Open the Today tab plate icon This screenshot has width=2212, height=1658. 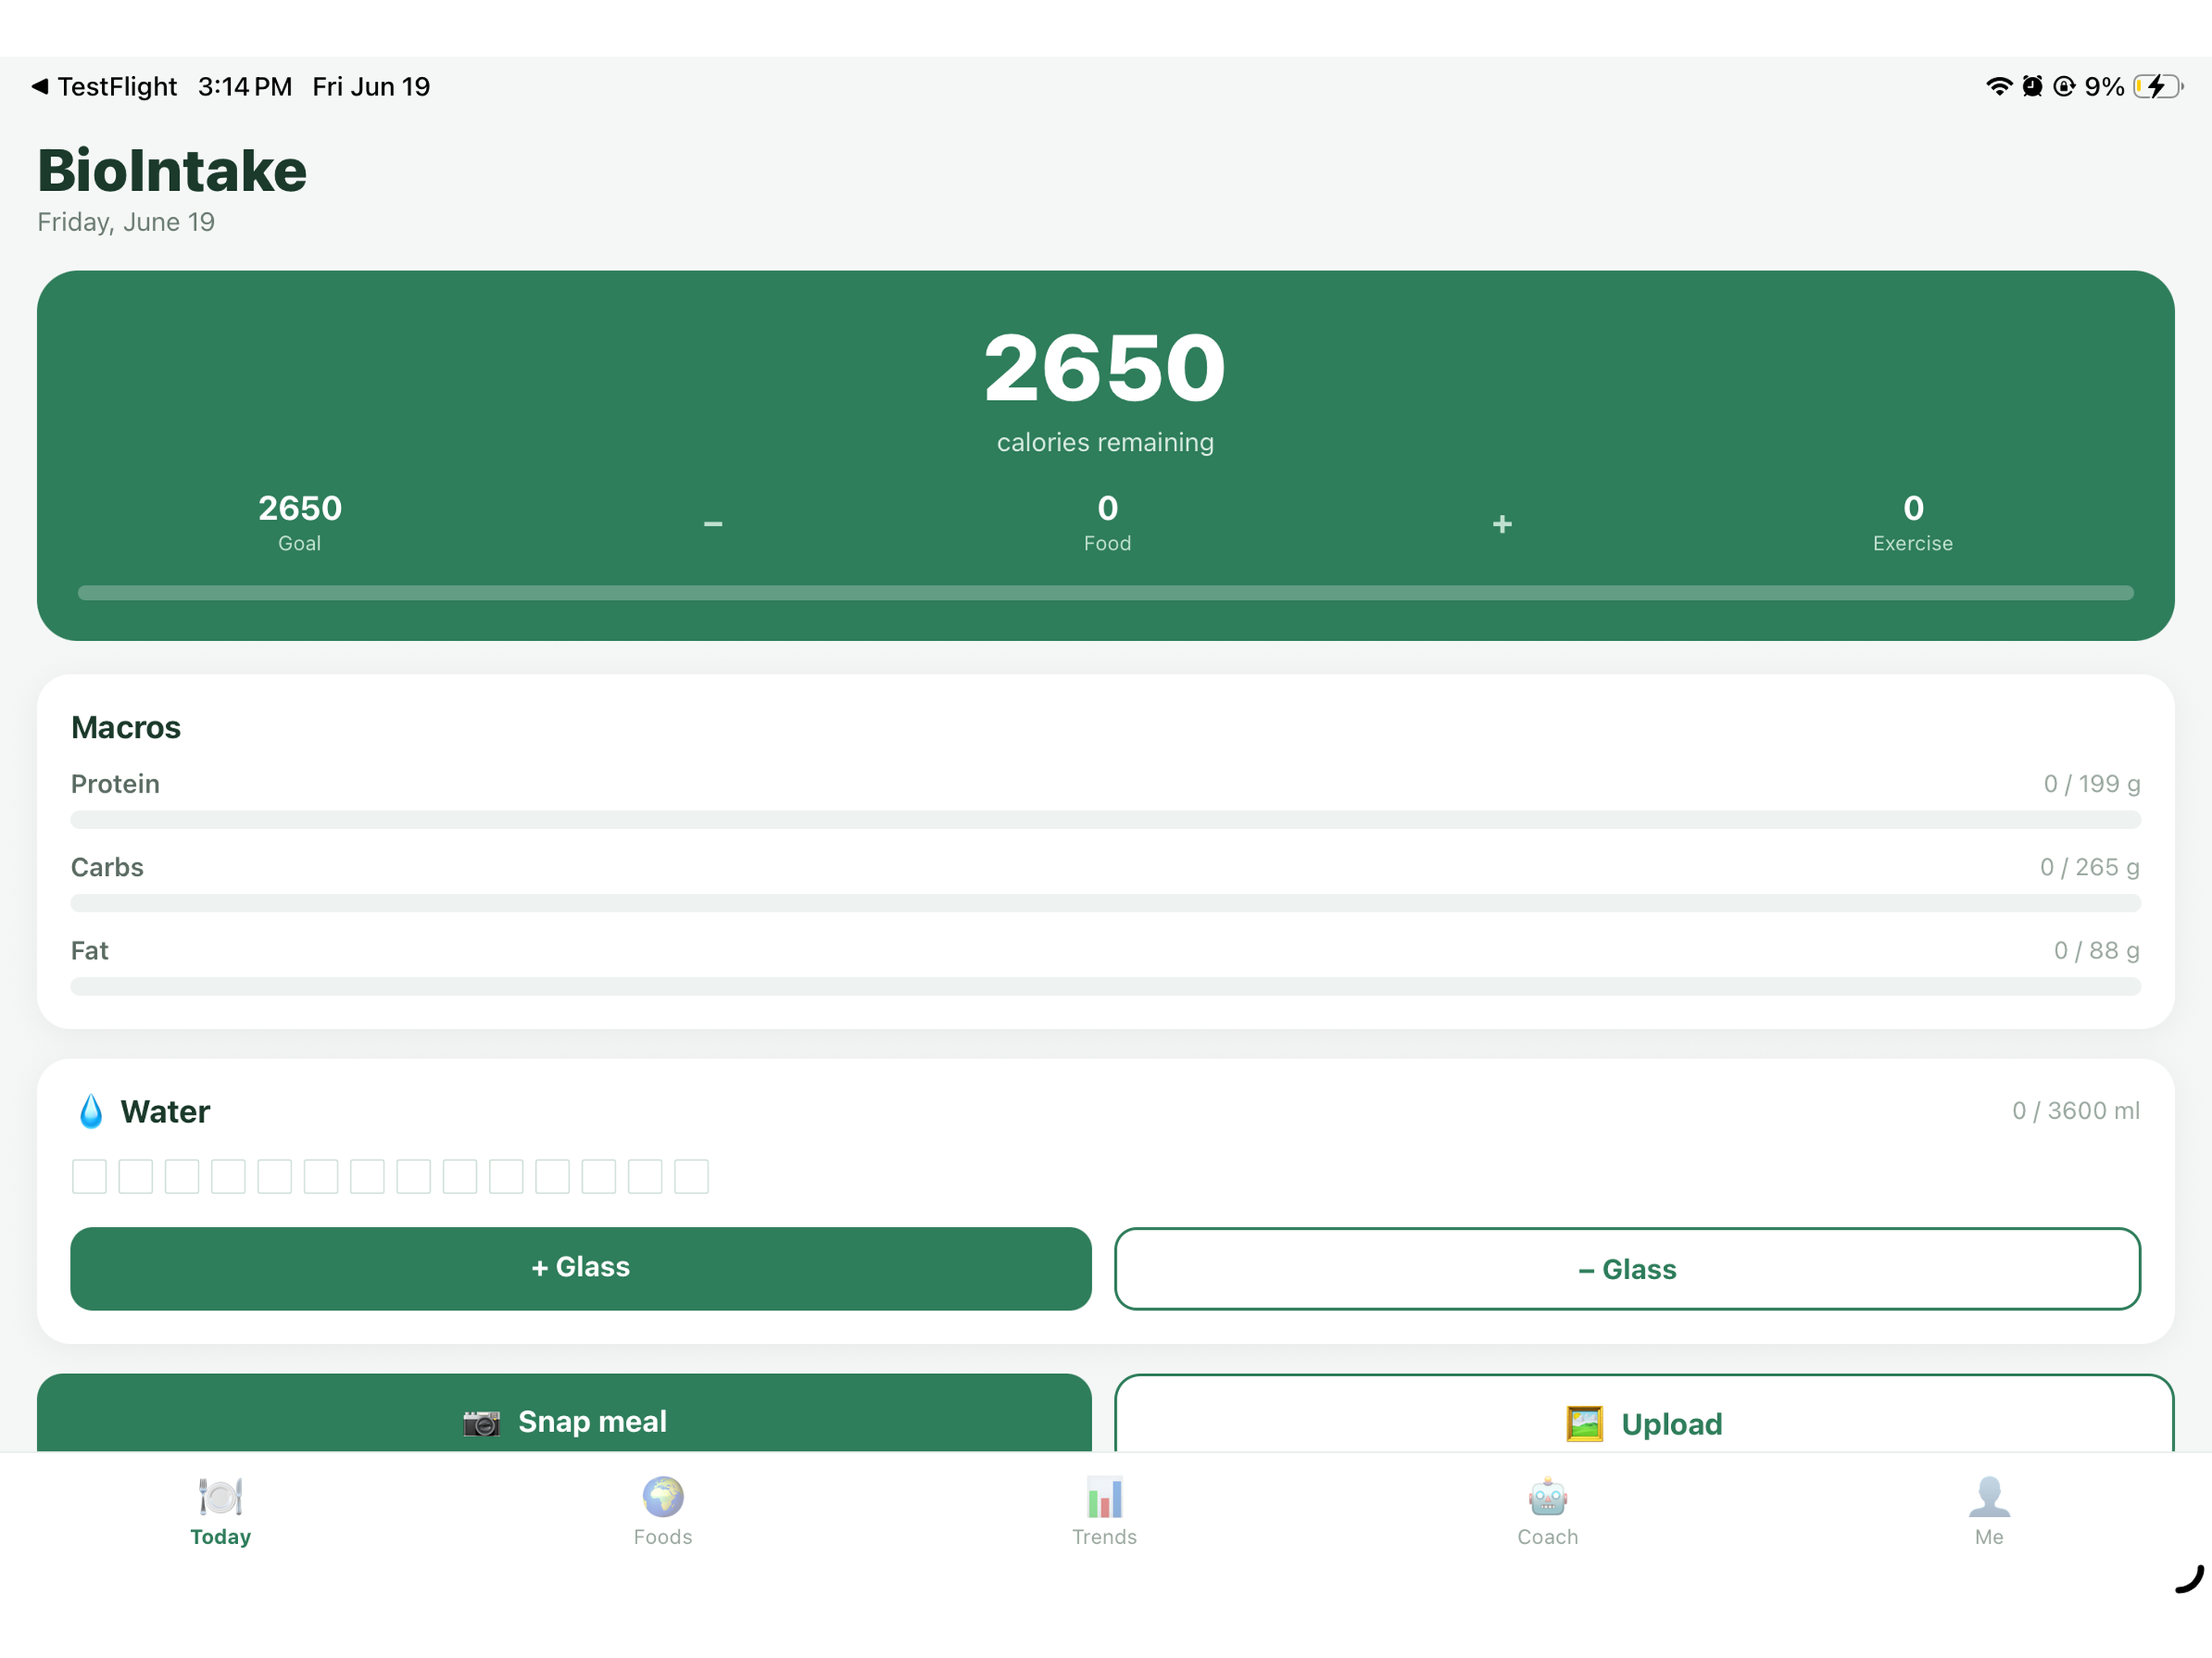point(220,1497)
